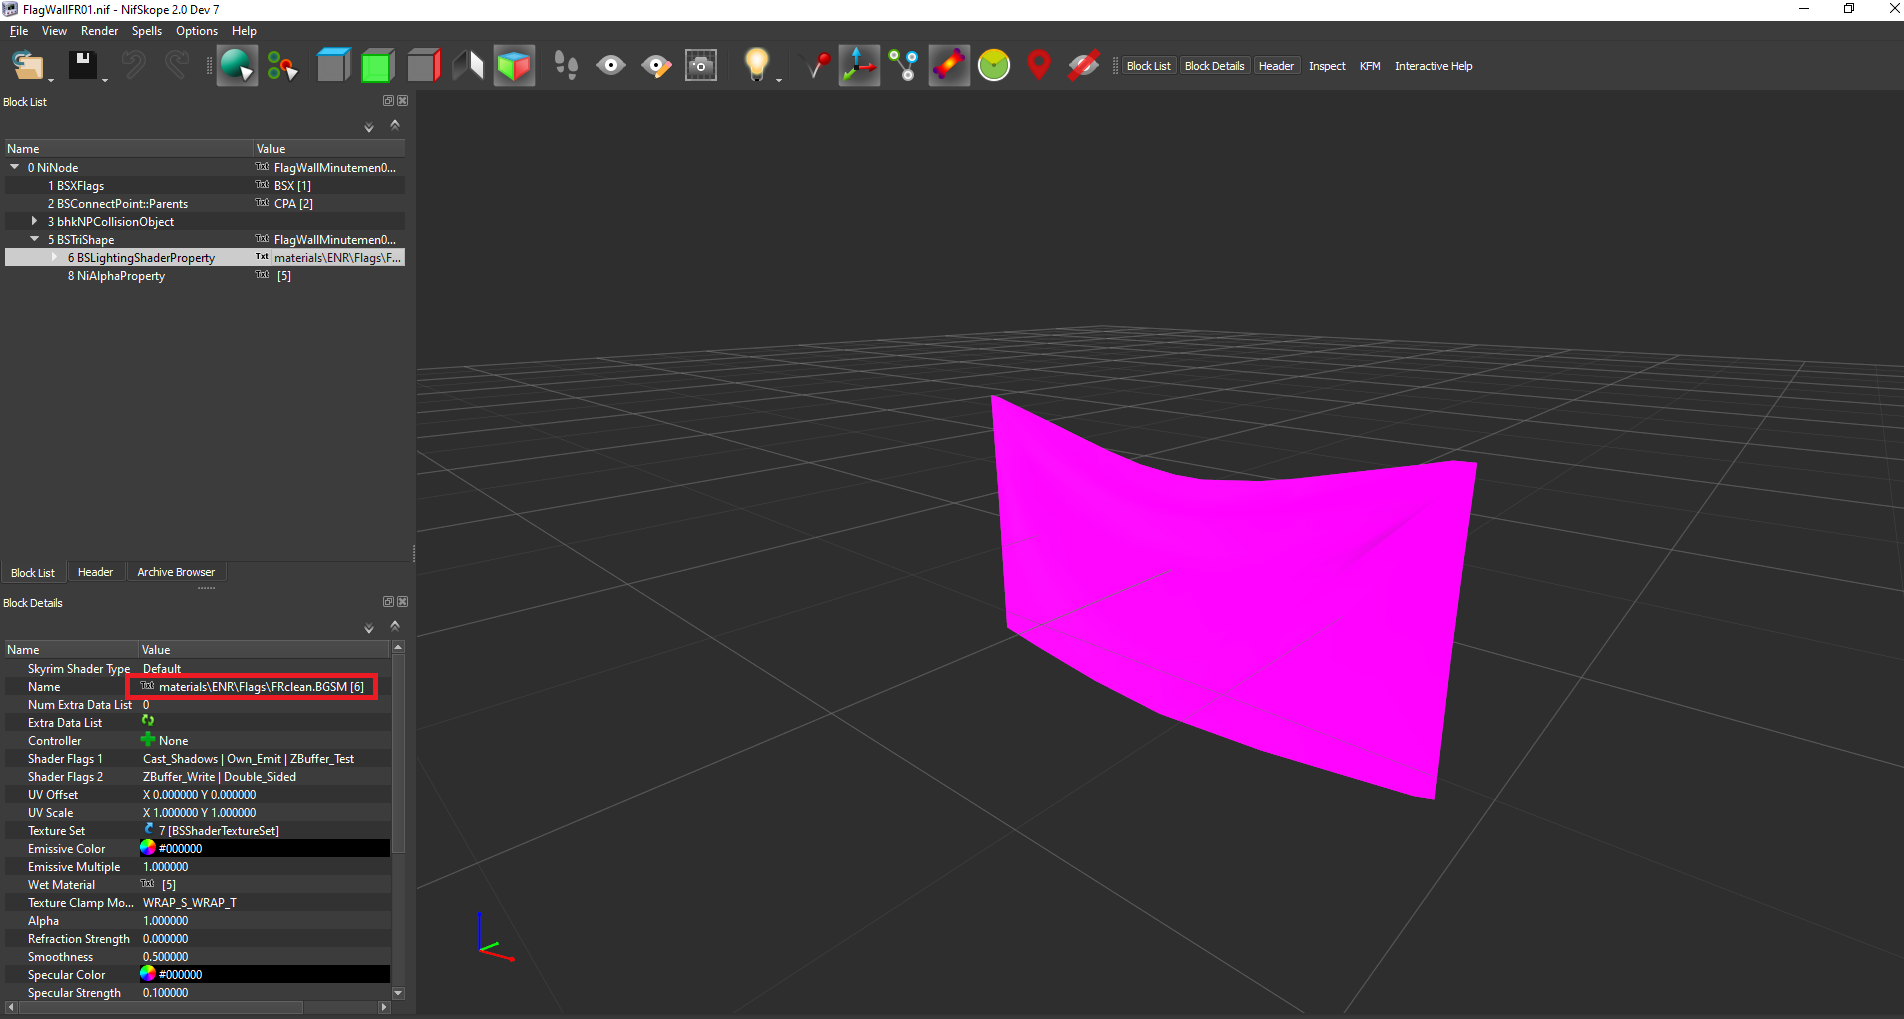Click the Interactive Help toolbar button

pyautogui.click(x=1433, y=66)
